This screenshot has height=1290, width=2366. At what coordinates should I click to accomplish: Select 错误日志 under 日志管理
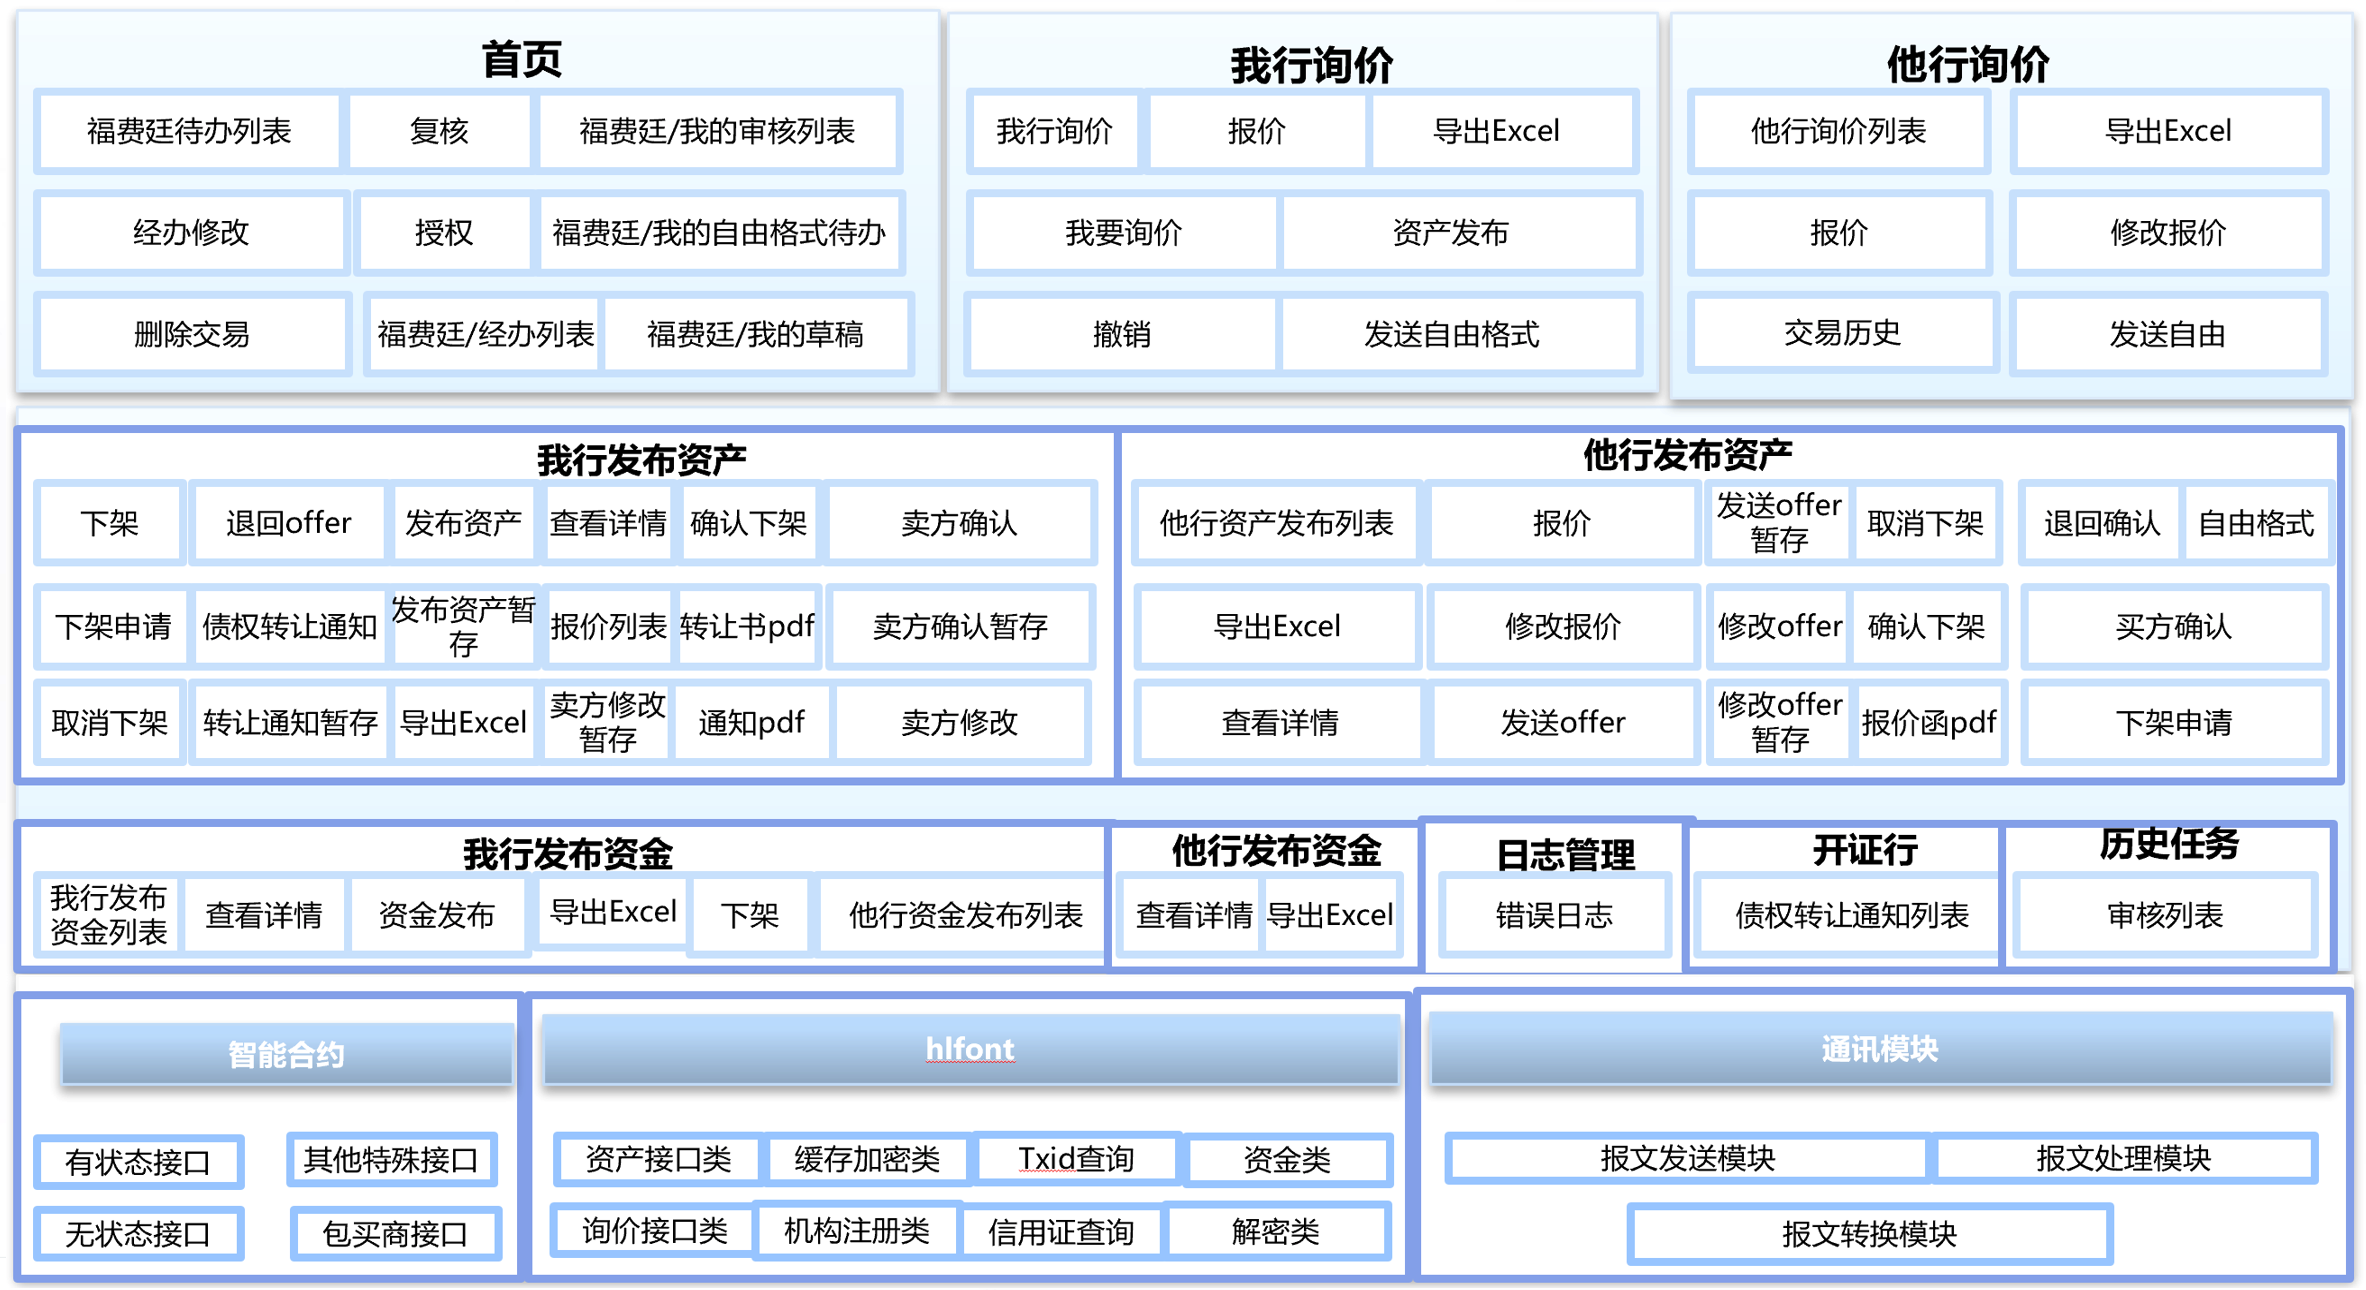1553,915
